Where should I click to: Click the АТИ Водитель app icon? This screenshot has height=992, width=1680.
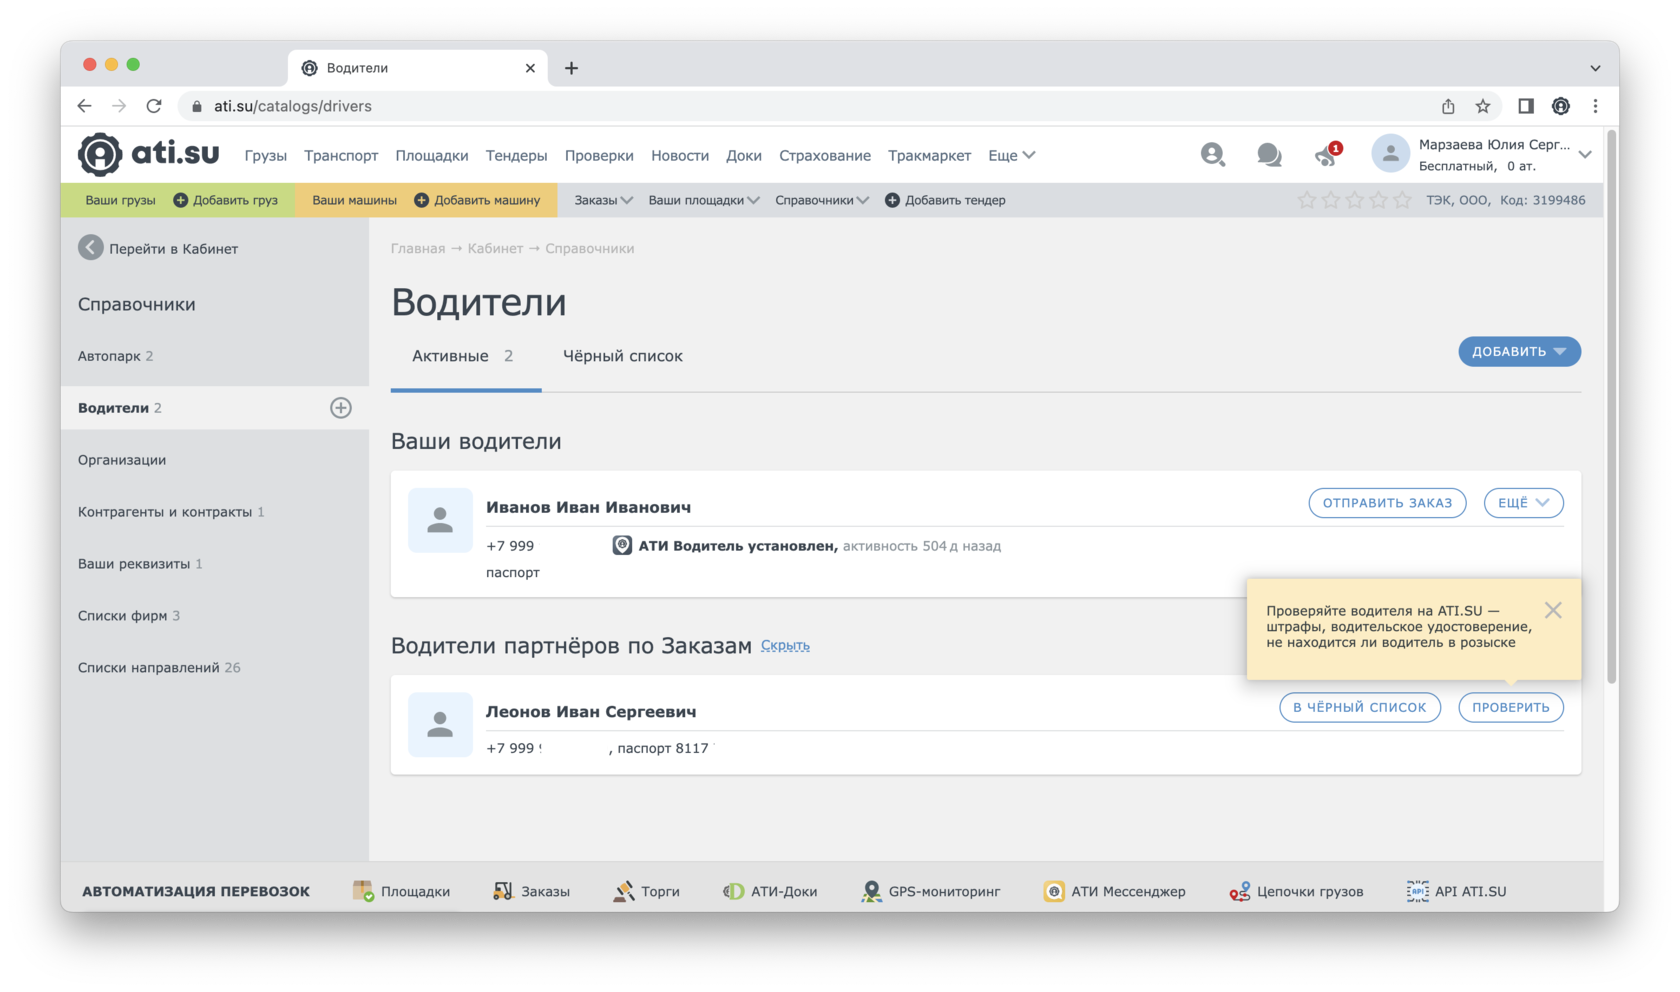coord(622,545)
